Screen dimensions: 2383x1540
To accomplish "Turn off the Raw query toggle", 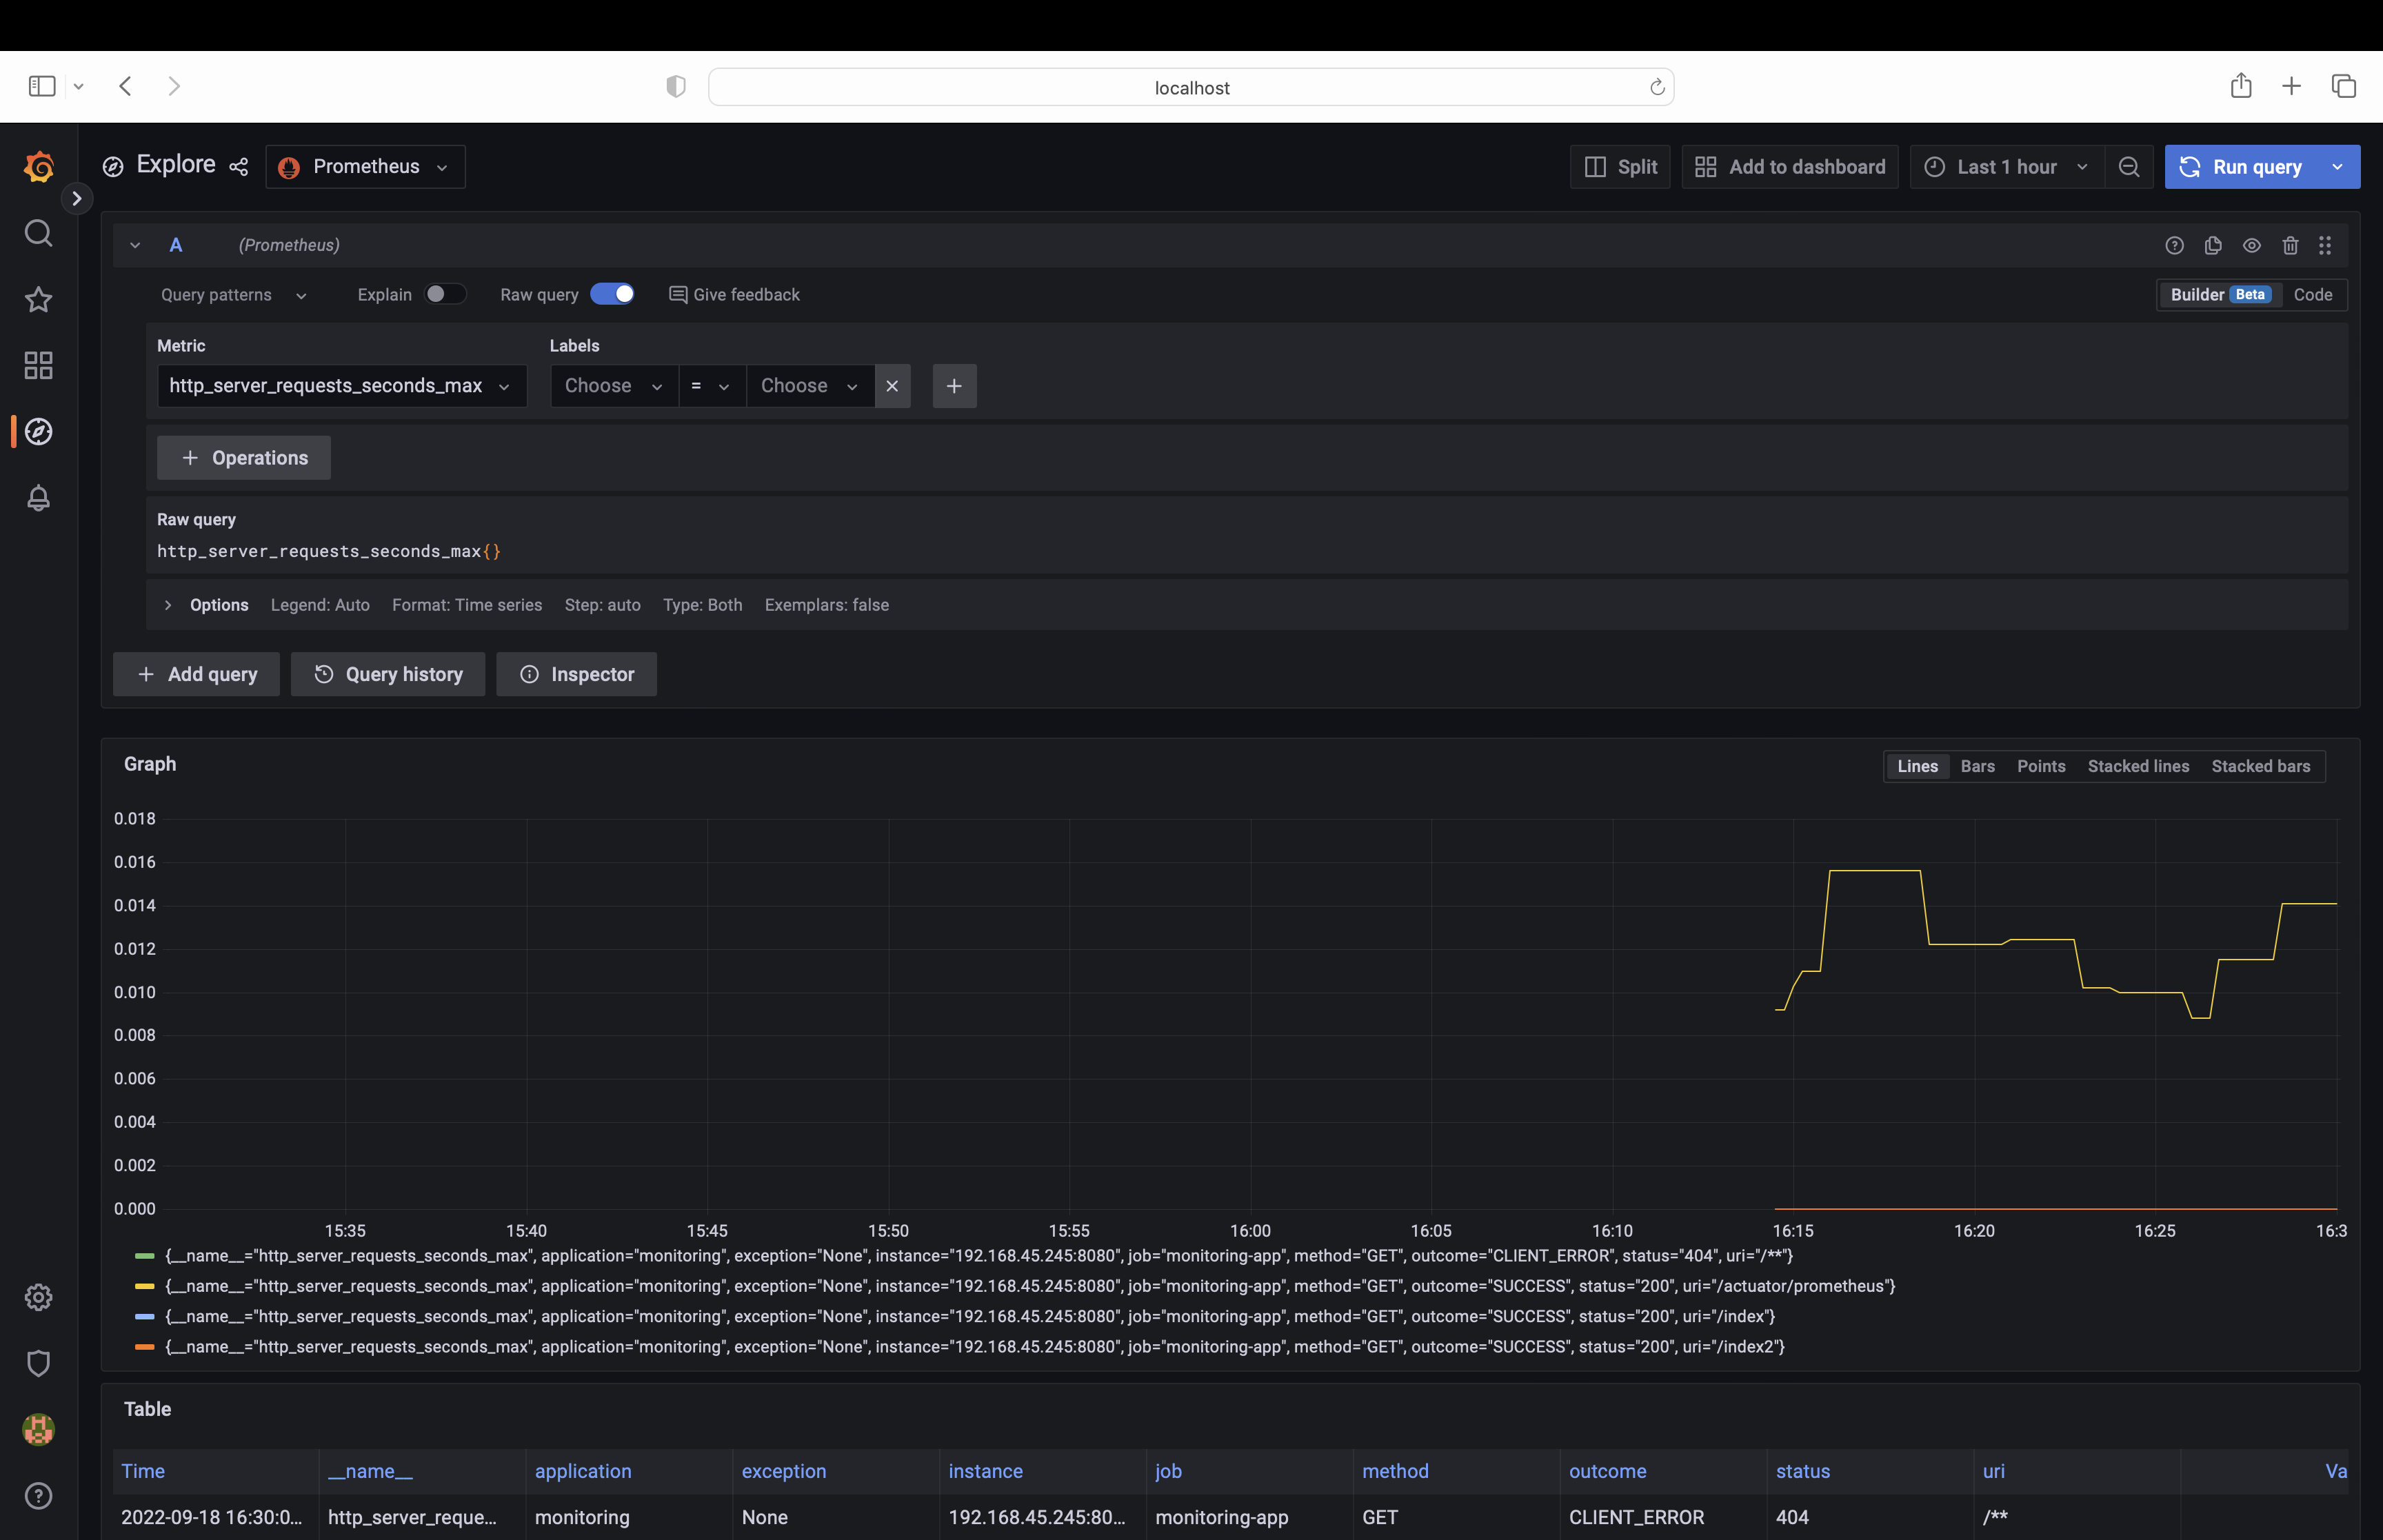I will click(x=612, y=294).
